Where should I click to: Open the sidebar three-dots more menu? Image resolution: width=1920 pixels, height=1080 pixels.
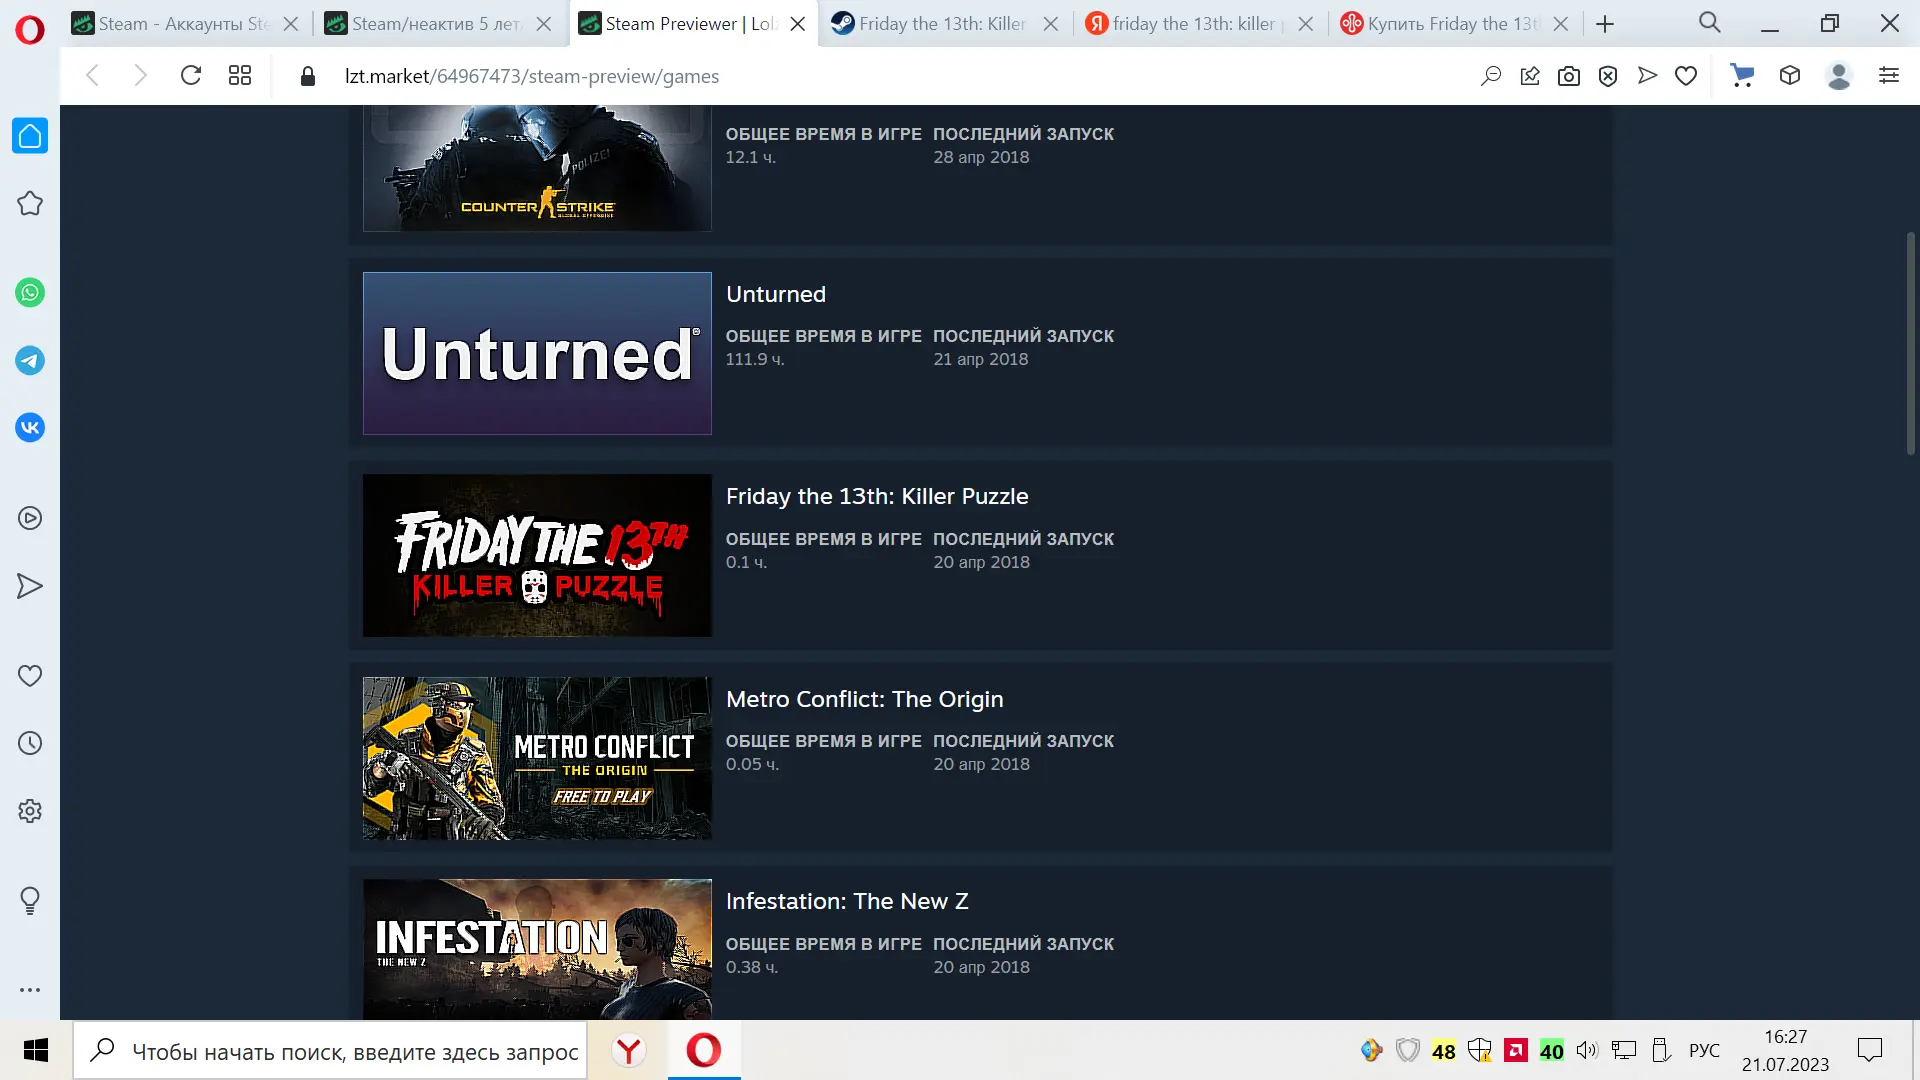click(x=30, y=990)
